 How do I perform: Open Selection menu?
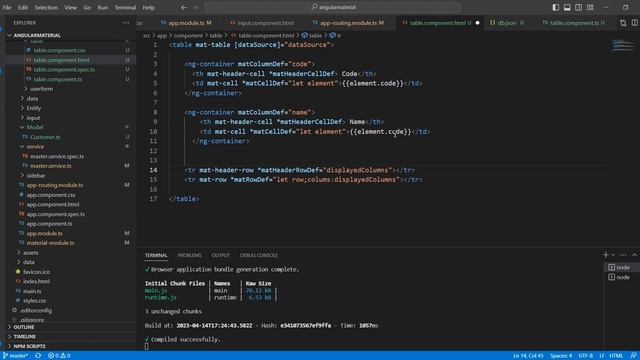click(x=46, y=7)
